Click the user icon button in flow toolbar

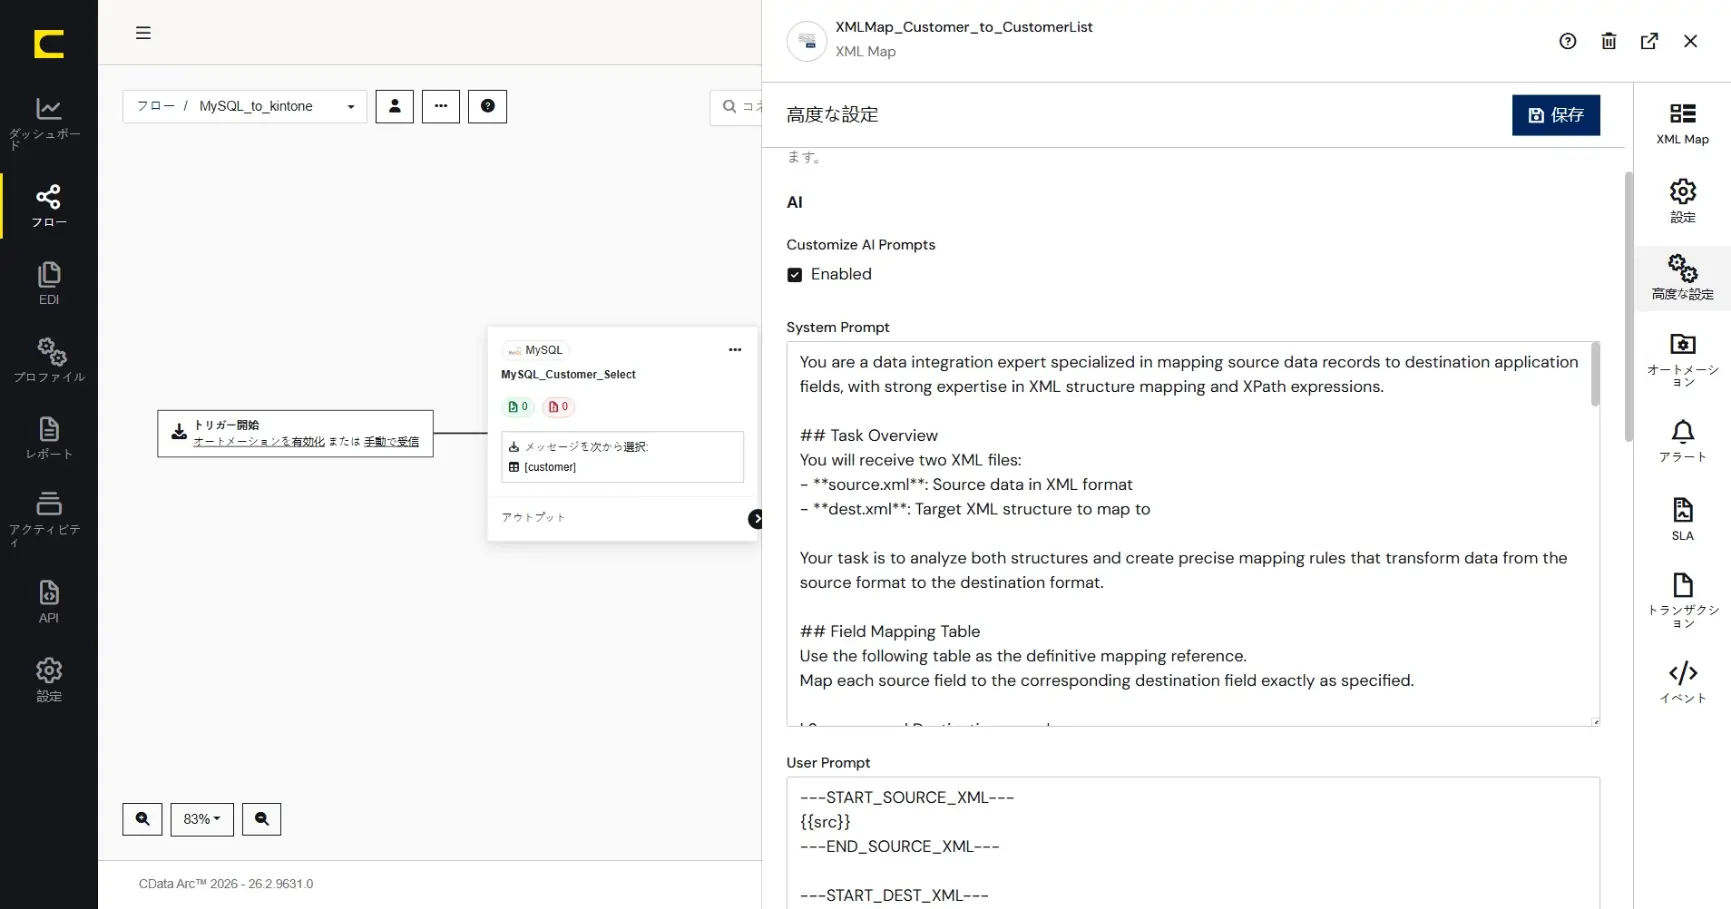tap(395, 106)
